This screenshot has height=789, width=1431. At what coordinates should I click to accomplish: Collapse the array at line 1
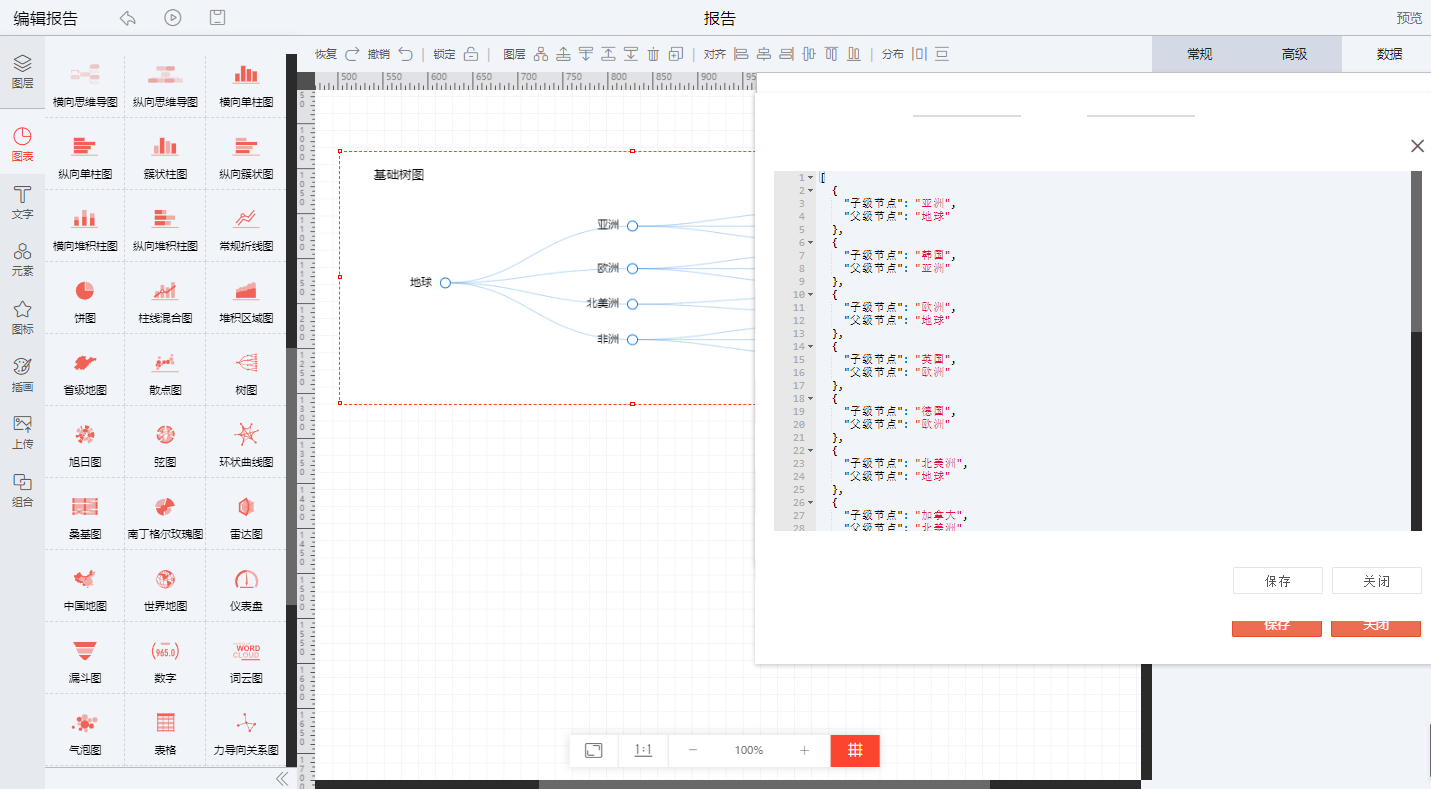tap(810, 177)
